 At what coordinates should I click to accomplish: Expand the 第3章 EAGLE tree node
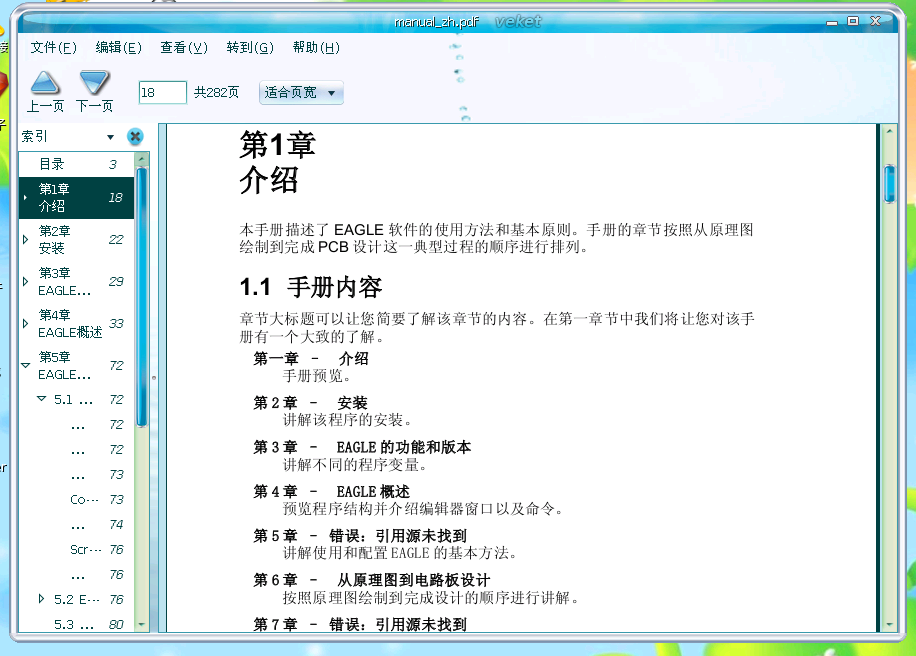25,282
